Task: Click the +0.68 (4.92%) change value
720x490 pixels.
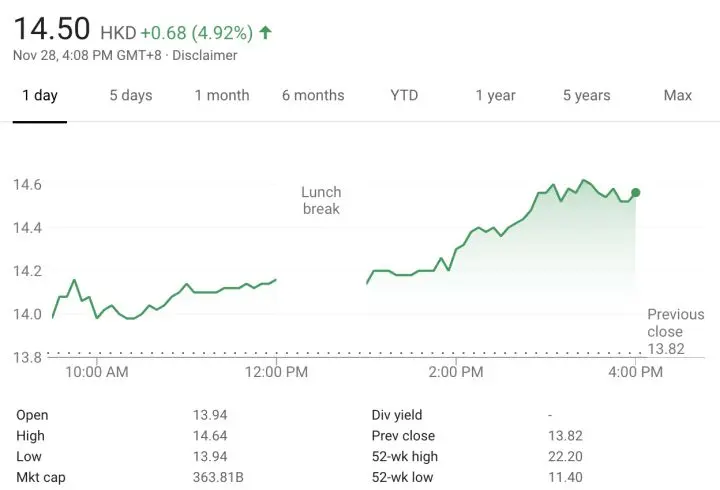Action: (x=196, y=32)
